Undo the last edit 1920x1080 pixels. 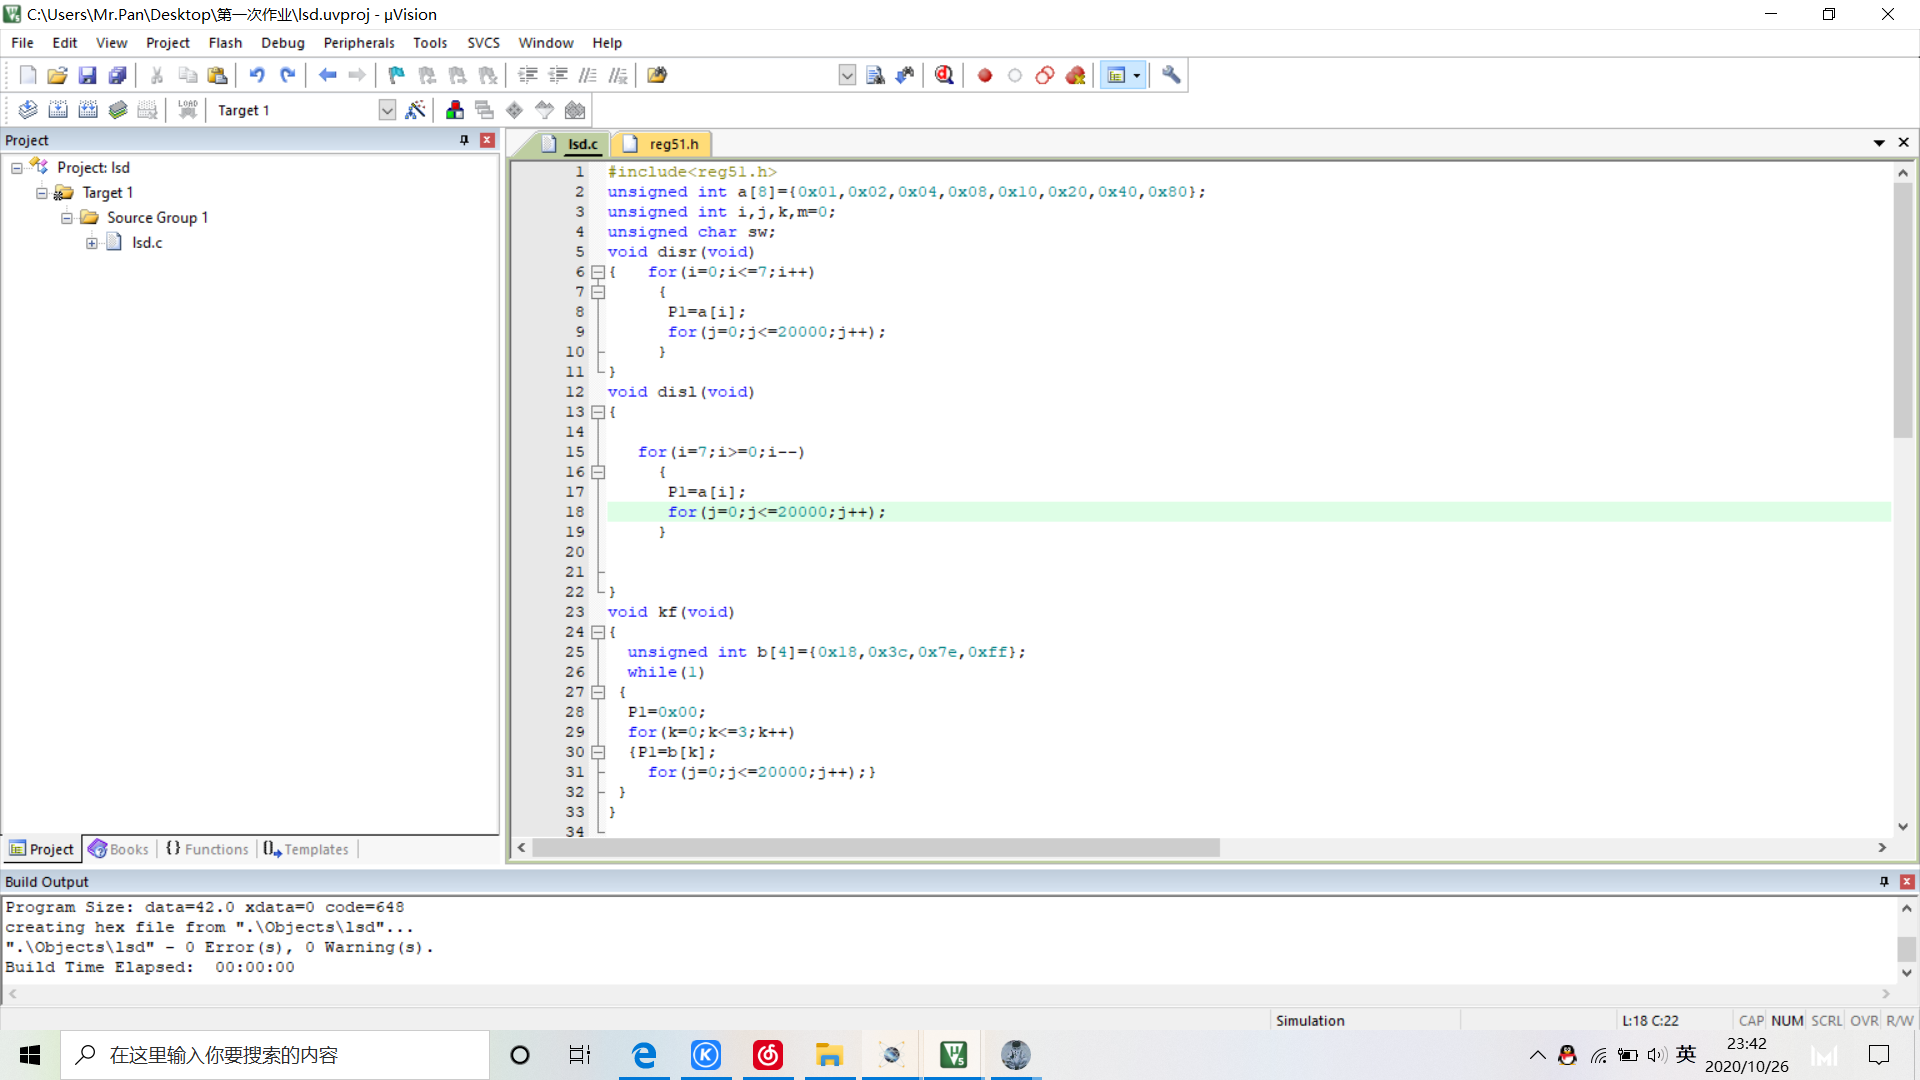click(257, 75)
